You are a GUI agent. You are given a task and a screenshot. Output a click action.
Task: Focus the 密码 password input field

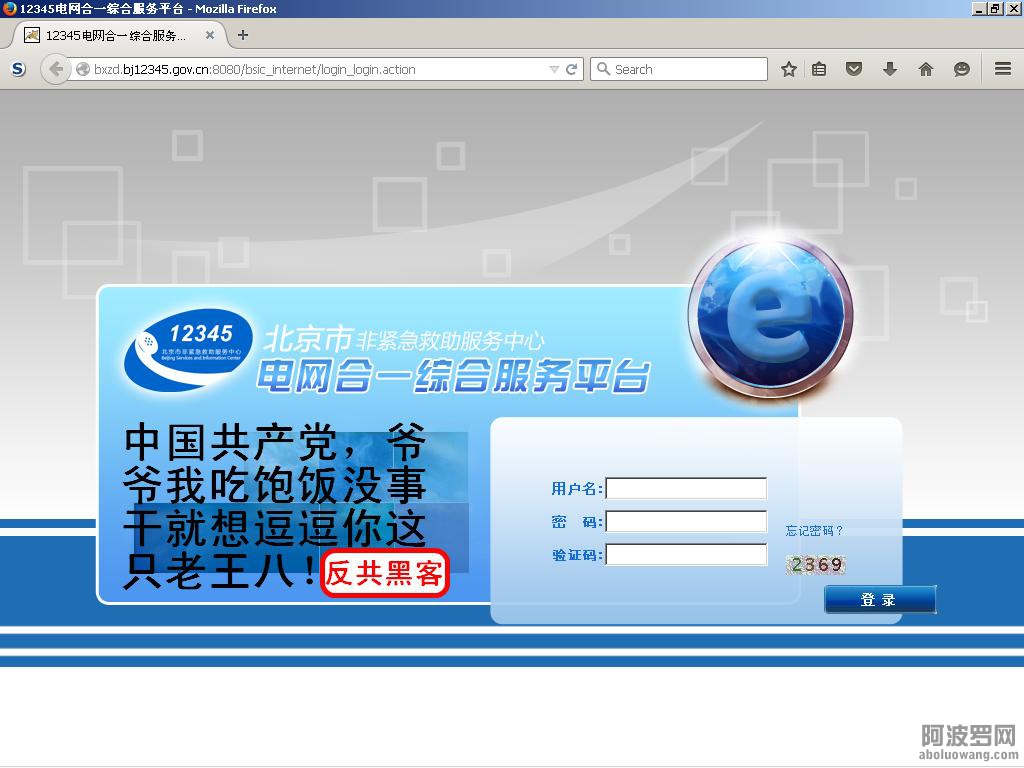tap(686, 522)
